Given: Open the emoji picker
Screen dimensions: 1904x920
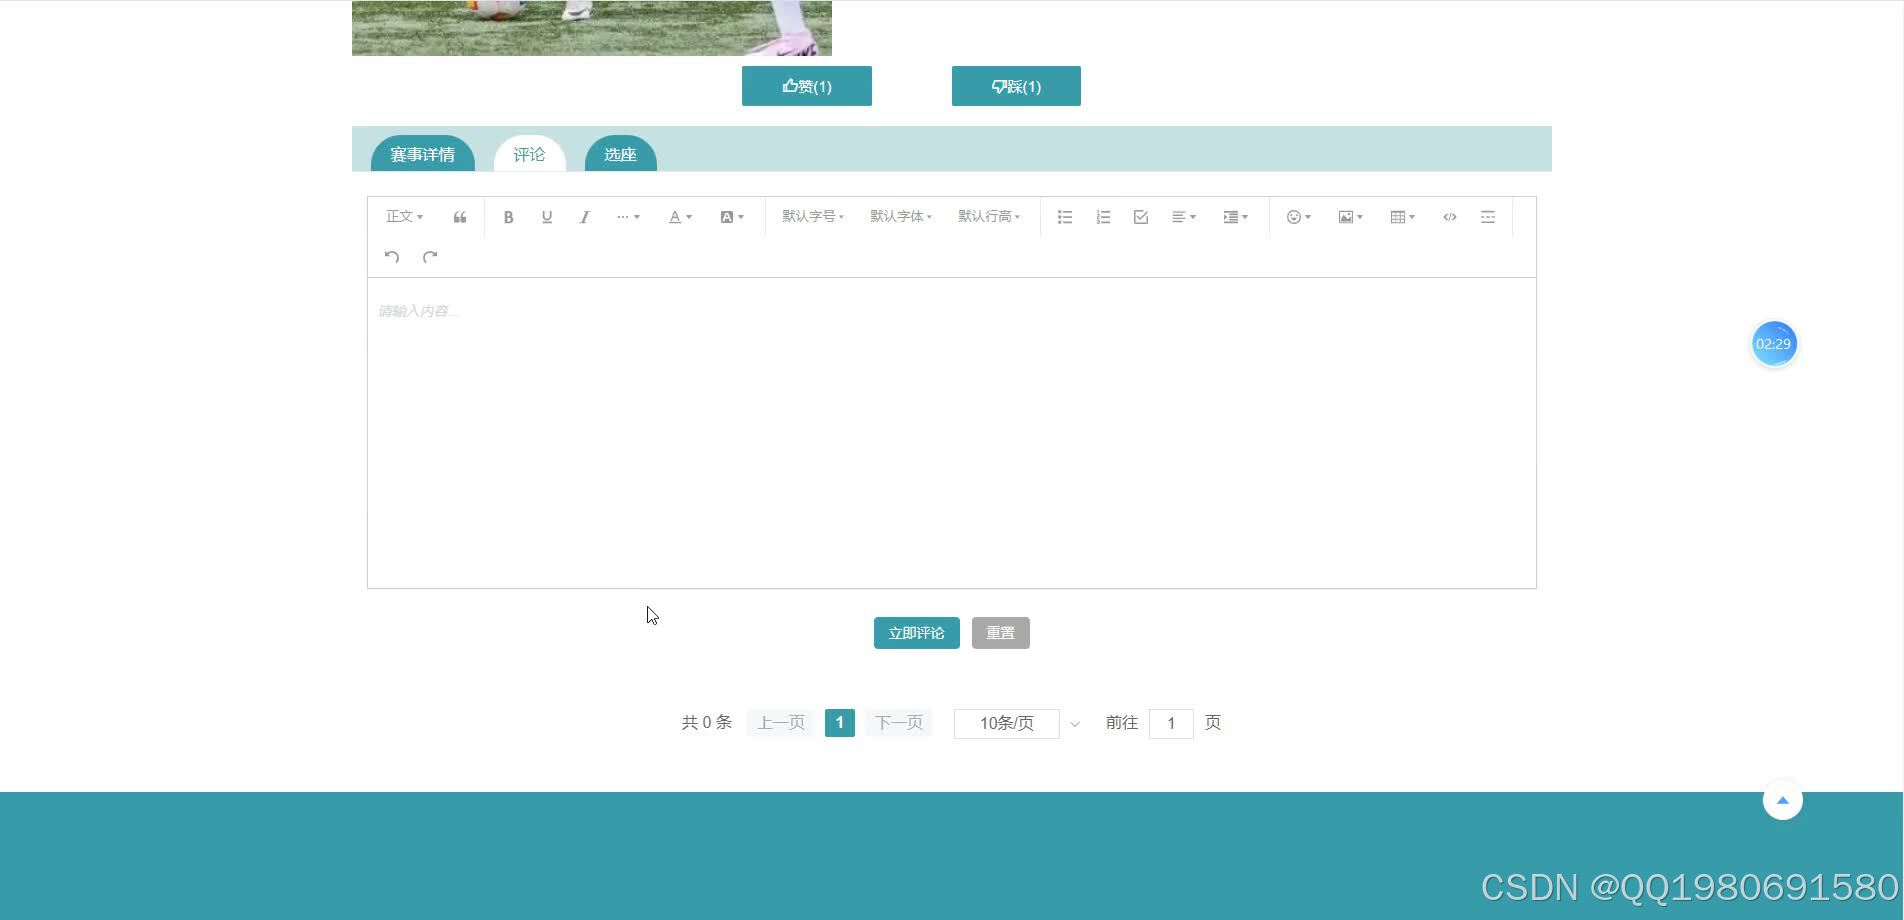Looking at the screenshot, I should pyautogui.click(x=1298, y=217).
